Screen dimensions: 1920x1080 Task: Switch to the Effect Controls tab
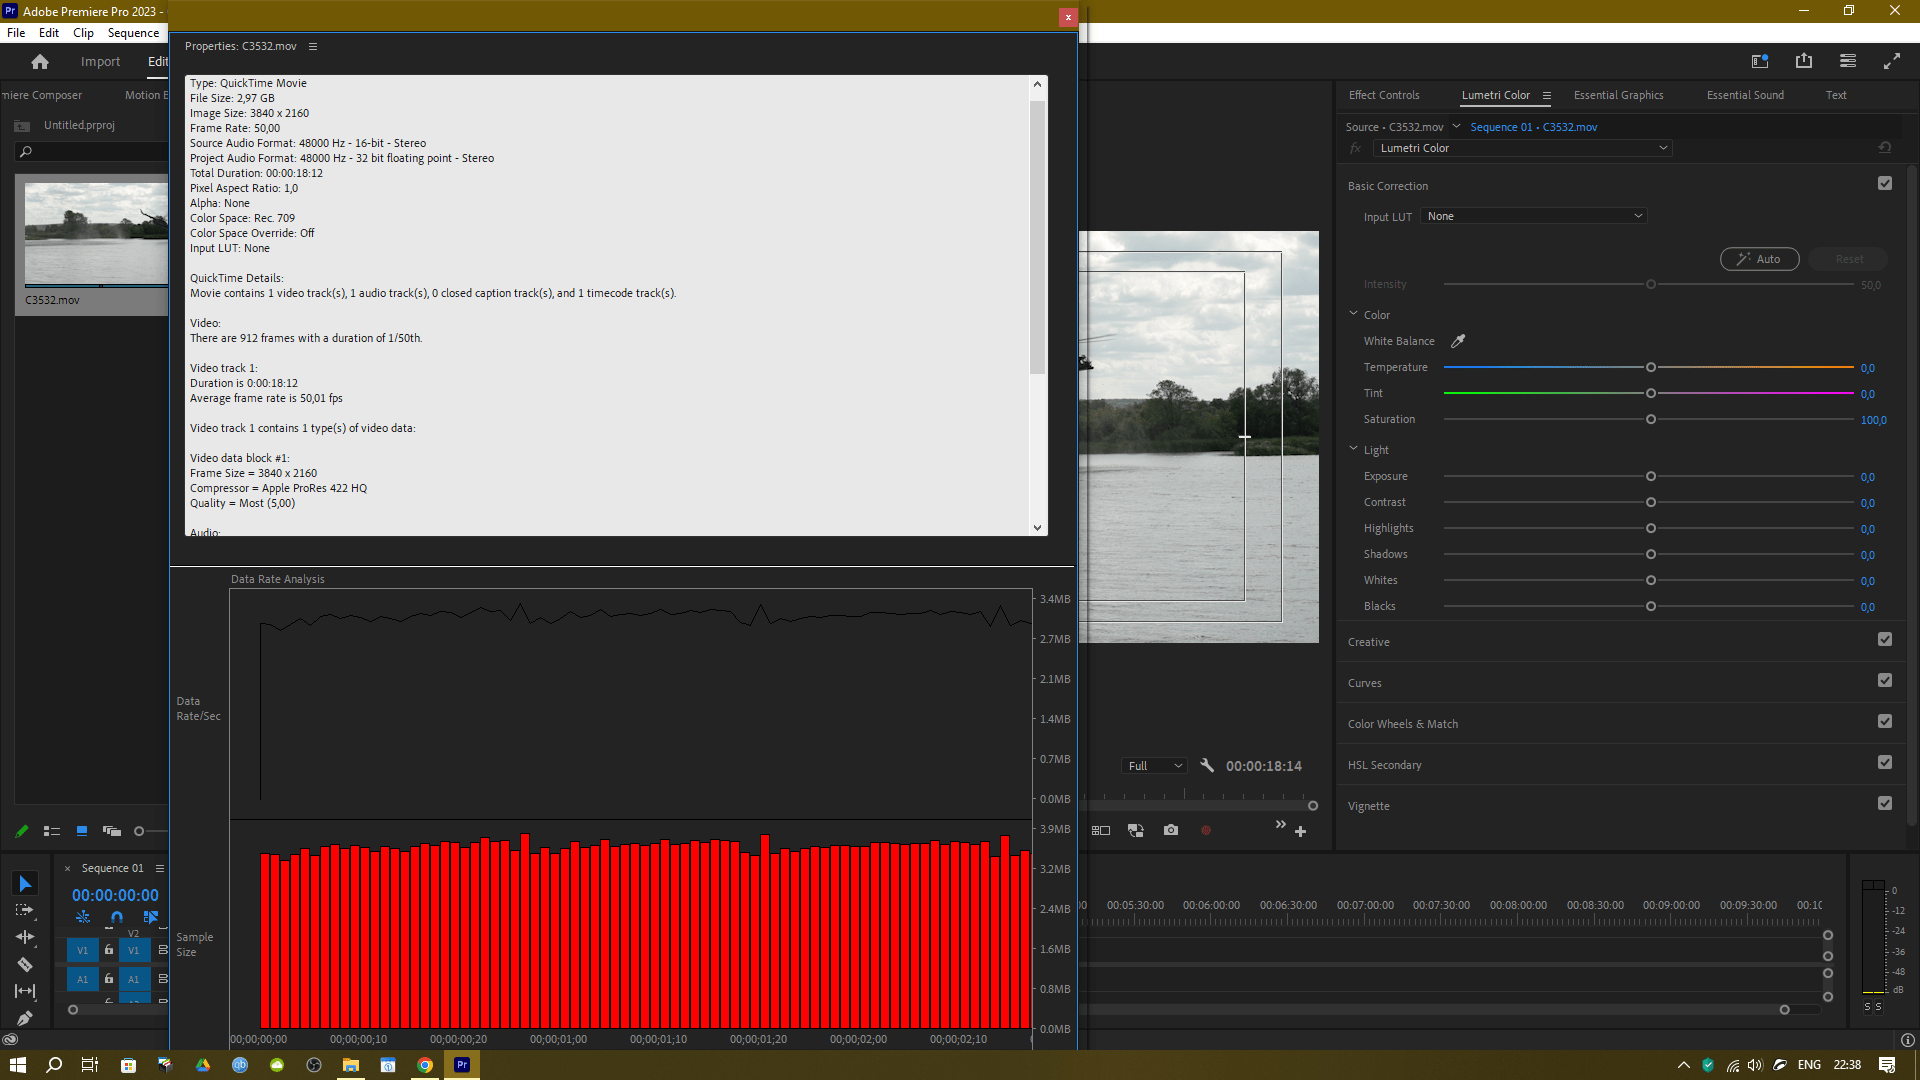coord(1383,95)
